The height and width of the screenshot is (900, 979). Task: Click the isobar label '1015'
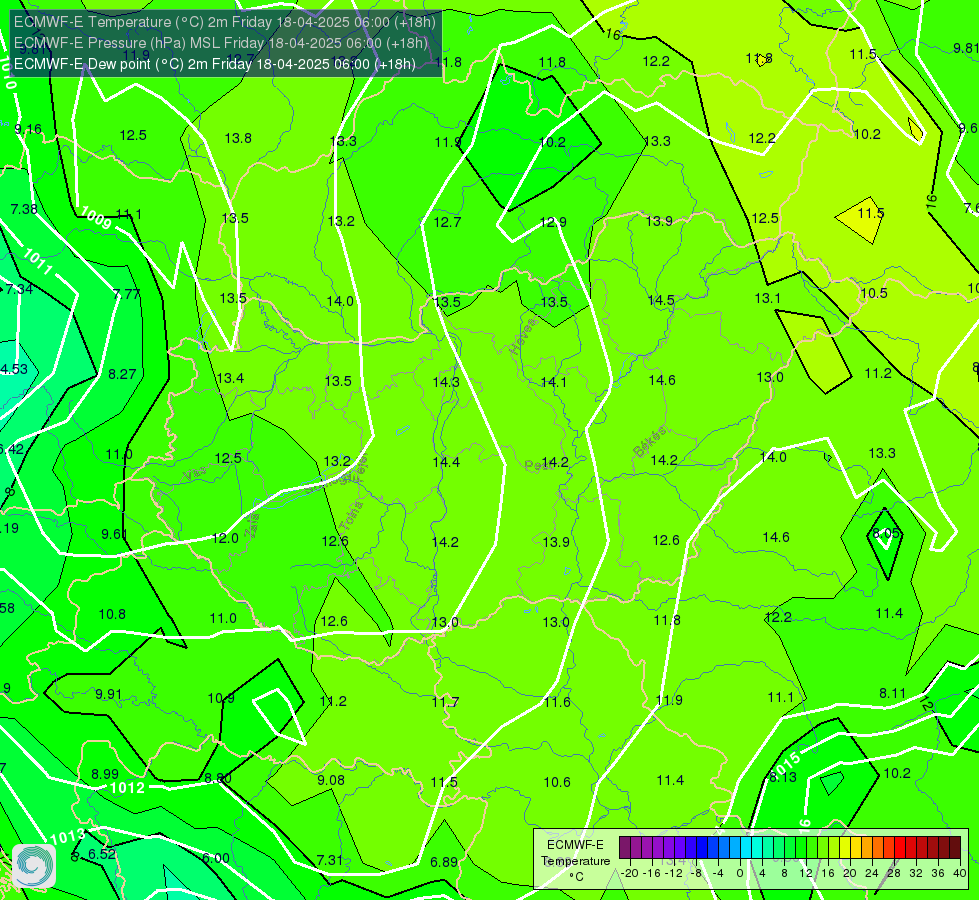click(785, 765)
